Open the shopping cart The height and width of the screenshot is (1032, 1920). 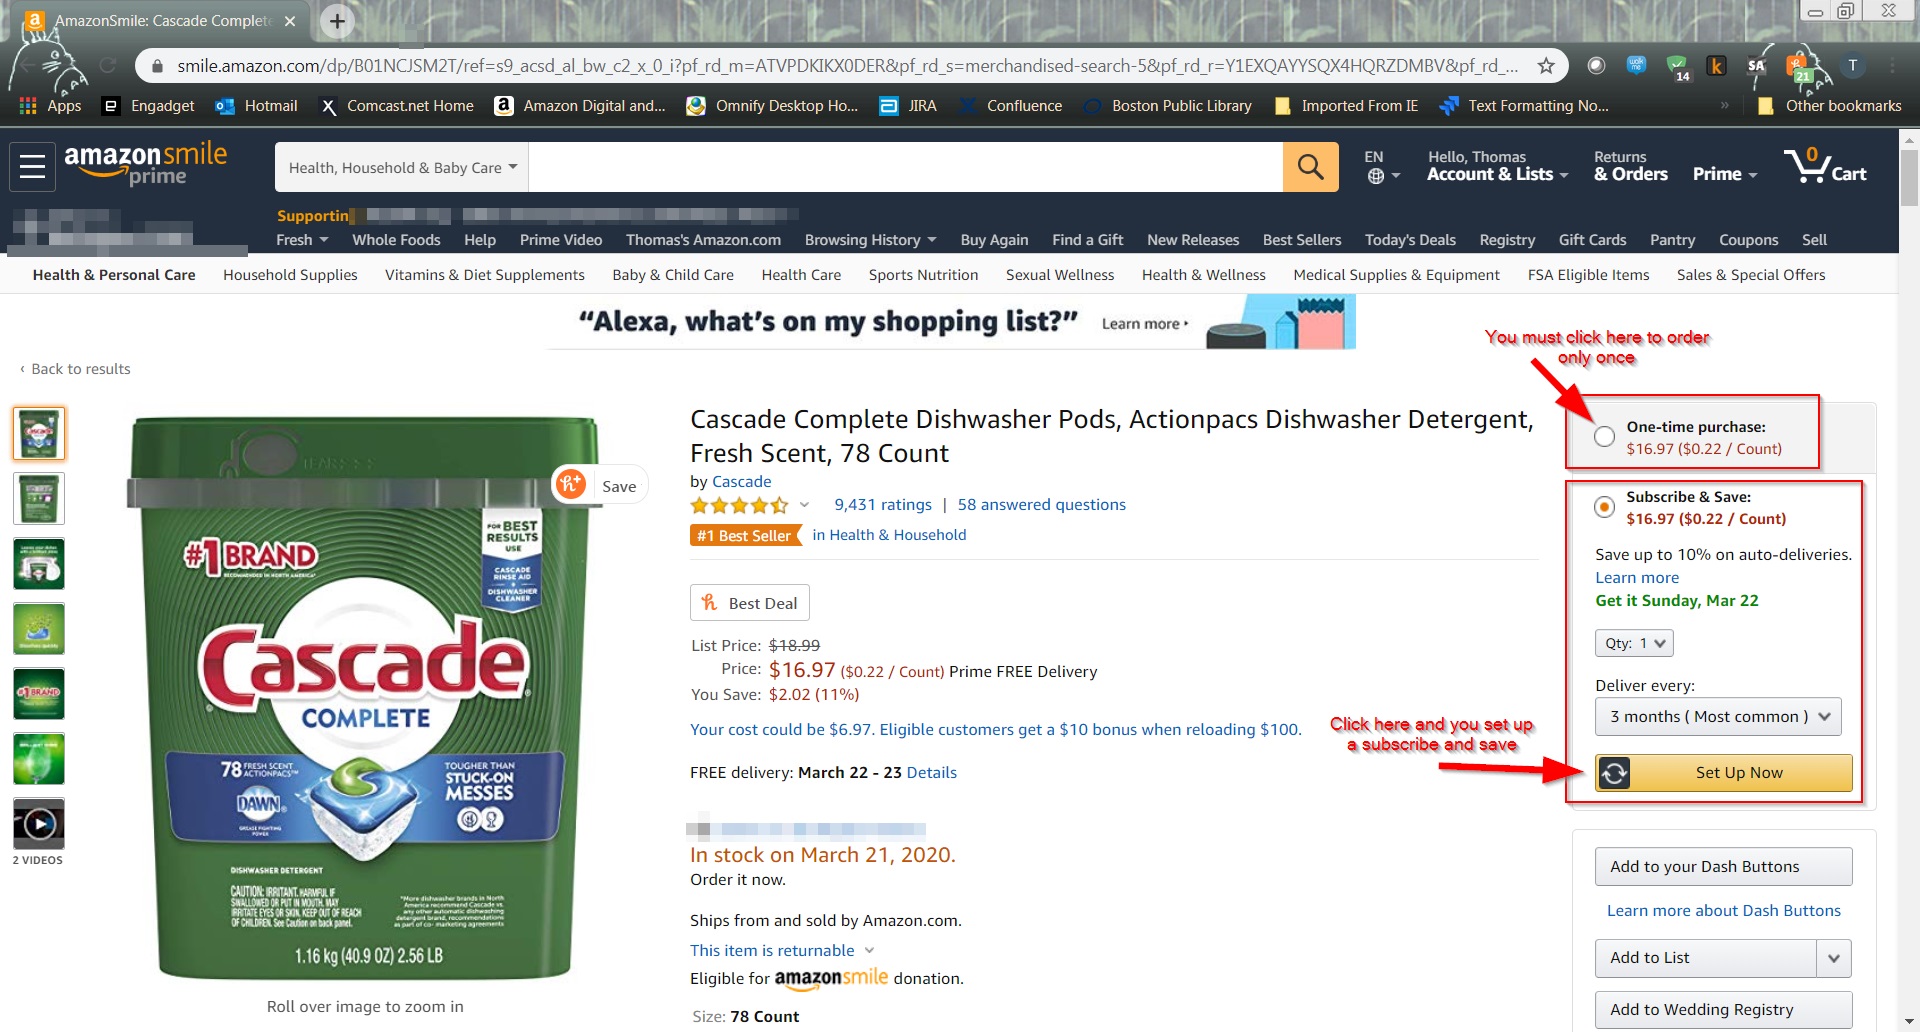[x=1825, y=167]
